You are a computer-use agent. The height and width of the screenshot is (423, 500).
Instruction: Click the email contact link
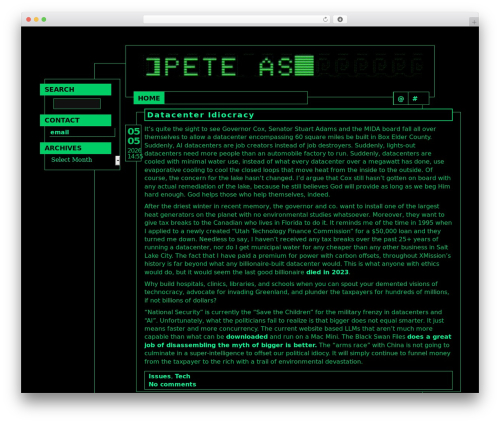point(60,132)
